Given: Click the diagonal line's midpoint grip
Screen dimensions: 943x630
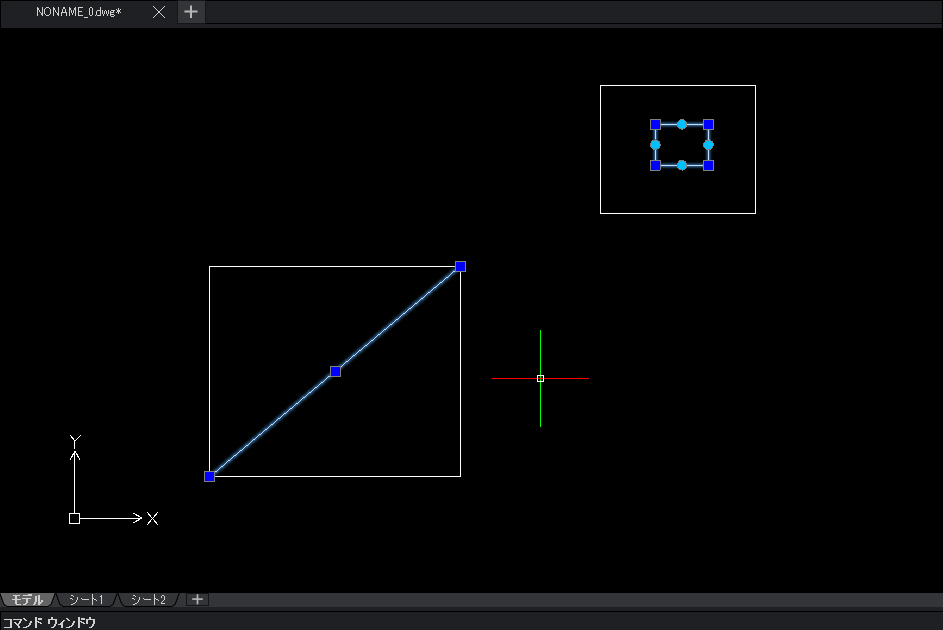Looking at the screenshot, I should [x=336, y=372].
